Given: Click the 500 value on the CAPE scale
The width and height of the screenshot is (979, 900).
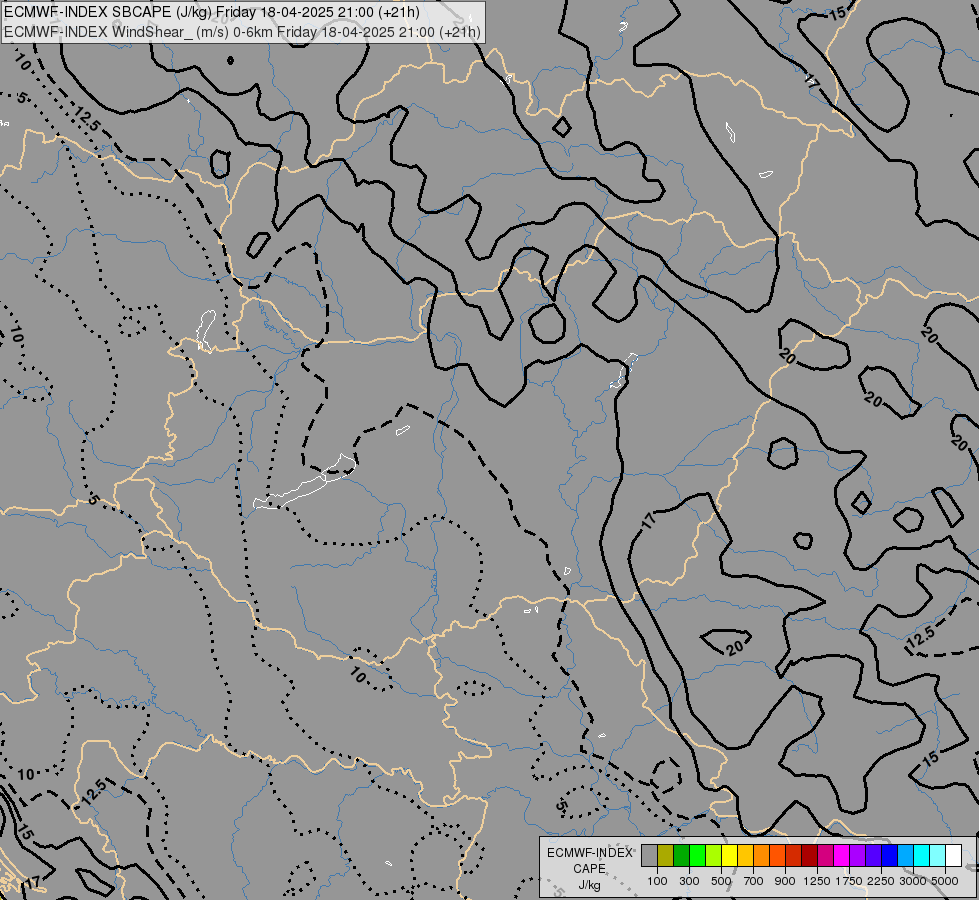Looking at the screenshot, I should click(721, 881).
